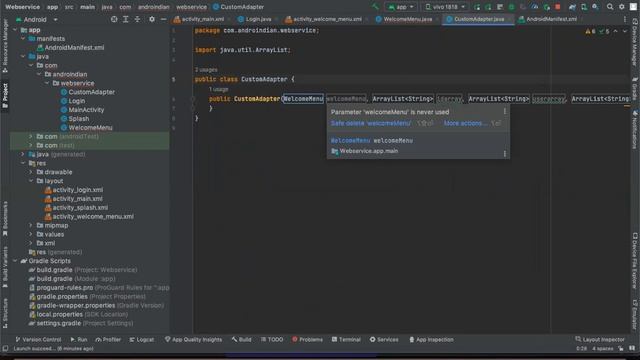Open the vivo 1818 device dropdown
Screen dimensions: 640x360
tap(445, 7)
